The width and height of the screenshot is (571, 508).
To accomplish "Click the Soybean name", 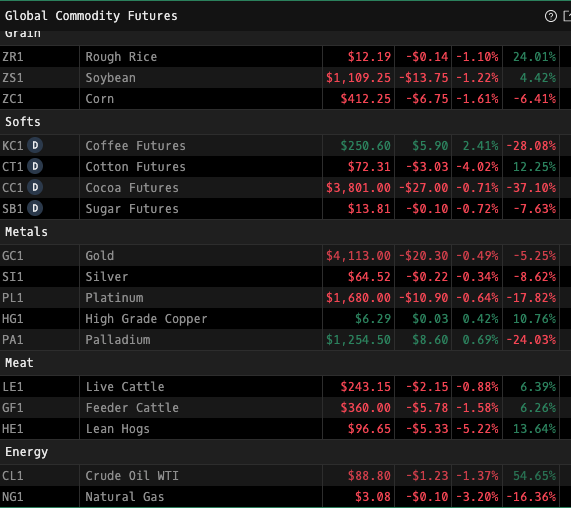I will [x=110, y=78].
